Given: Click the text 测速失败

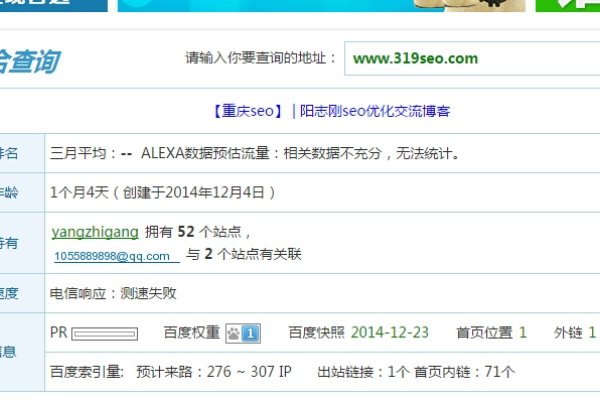Looking at the screenshot, I should [148, 293].
